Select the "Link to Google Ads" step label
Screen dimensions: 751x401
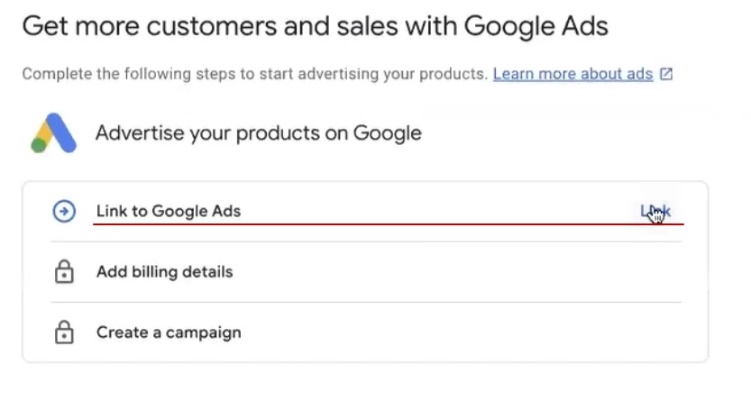tap(168, 211)
